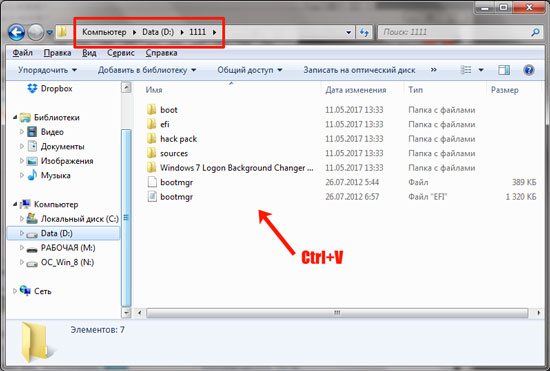The height and width of the screenshot is (371, 550).
Task: Select the sources folder icon
Action: click(x=152, y=153)
